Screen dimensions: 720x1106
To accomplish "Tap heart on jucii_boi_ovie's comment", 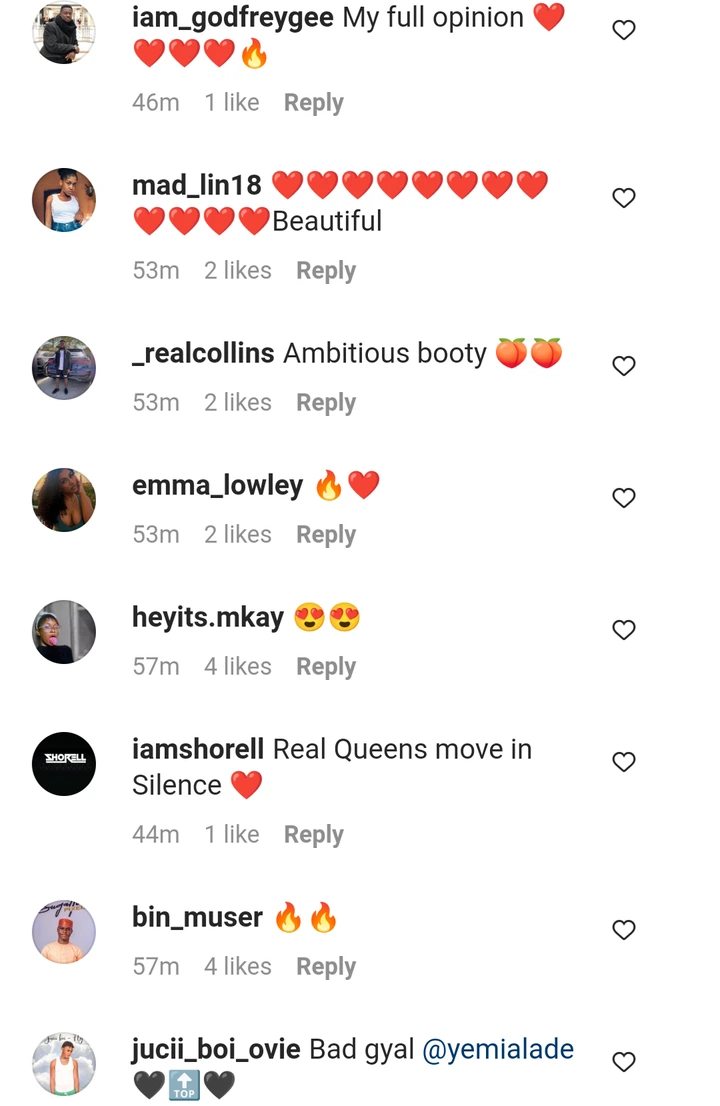I will (623, 1062).
